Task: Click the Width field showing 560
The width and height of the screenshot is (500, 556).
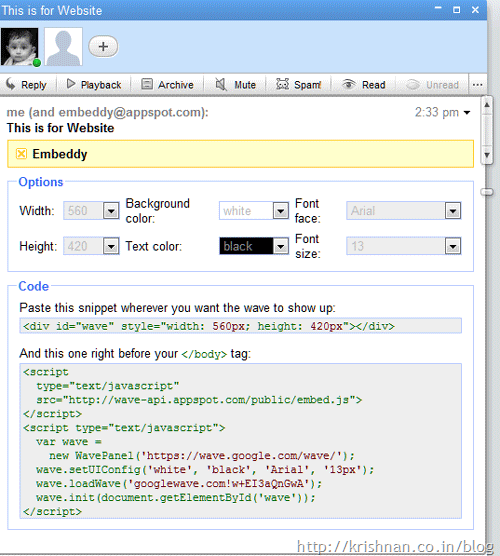Action: (x=83, y=211)
